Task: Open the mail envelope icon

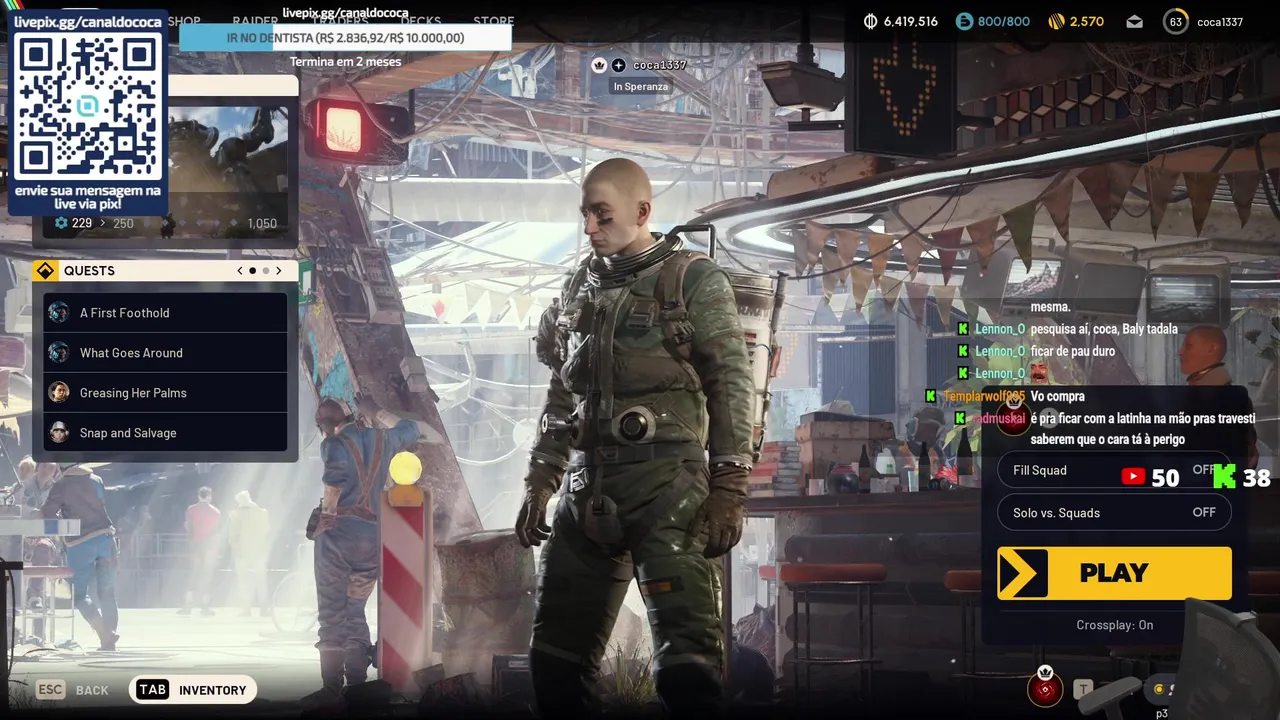Action: tap(1134, 21)
